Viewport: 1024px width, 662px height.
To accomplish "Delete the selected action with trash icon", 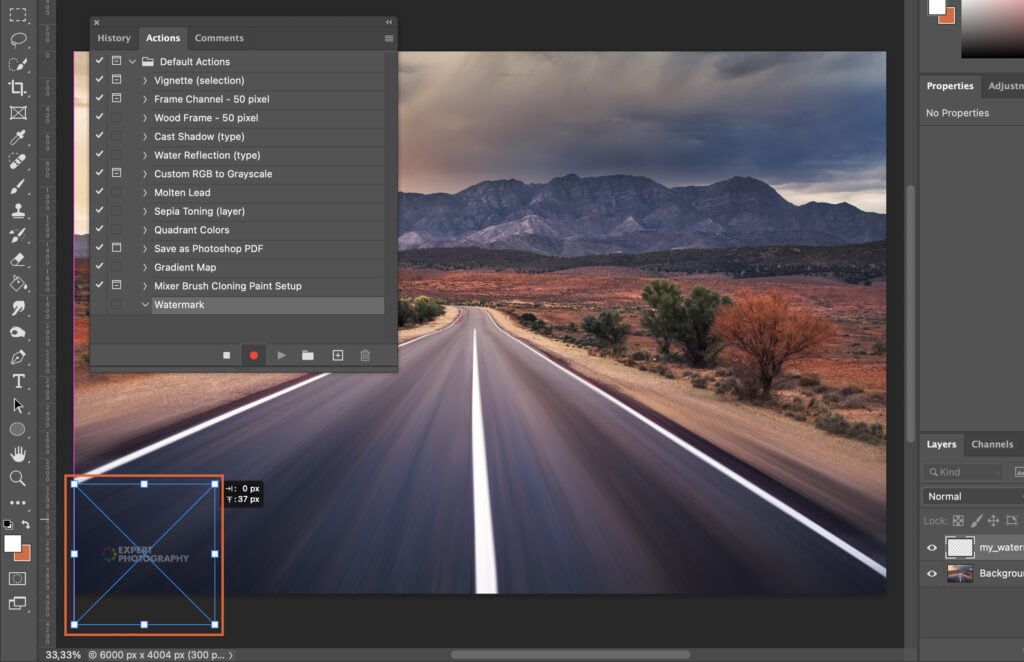I will [x=365, y=355].
